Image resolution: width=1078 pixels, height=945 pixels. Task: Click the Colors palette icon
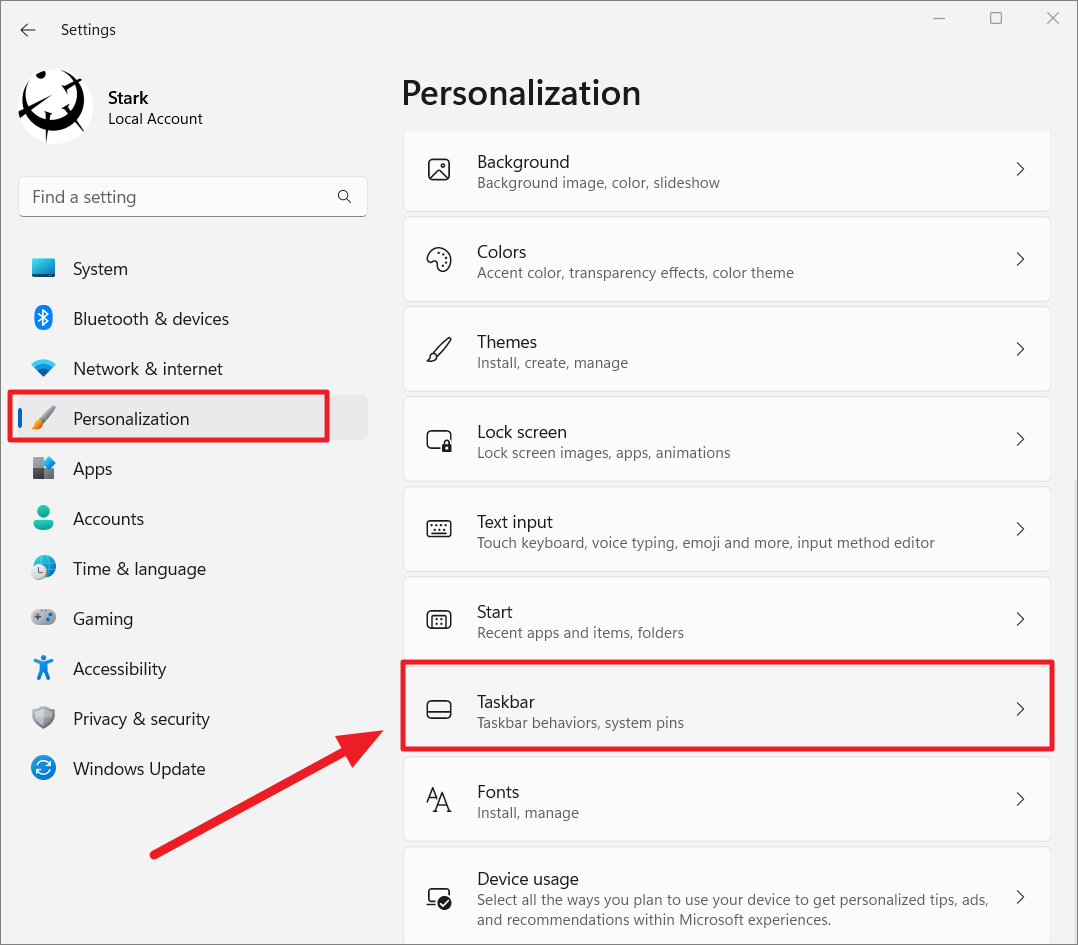point(439,259)
